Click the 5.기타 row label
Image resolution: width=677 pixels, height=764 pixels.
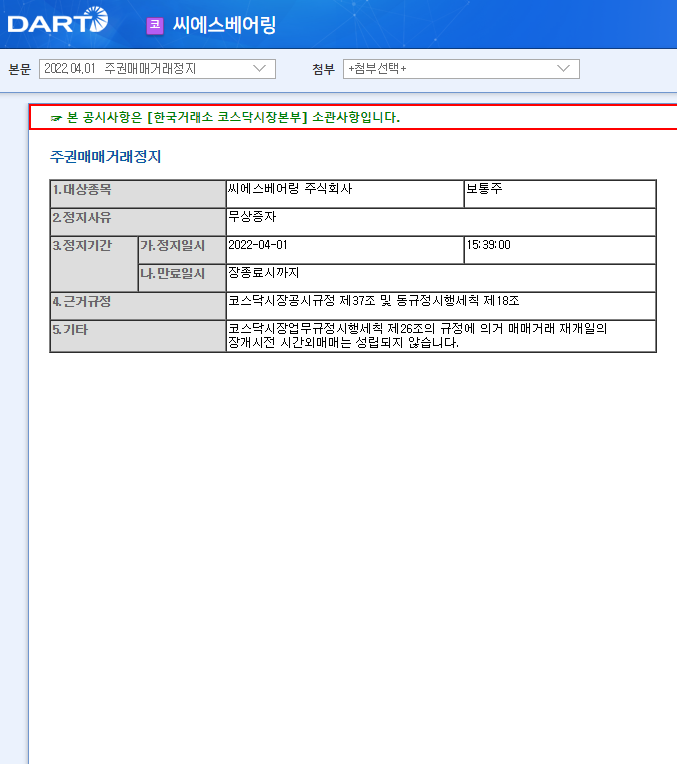pyautogui.click(x=138, y=336)
